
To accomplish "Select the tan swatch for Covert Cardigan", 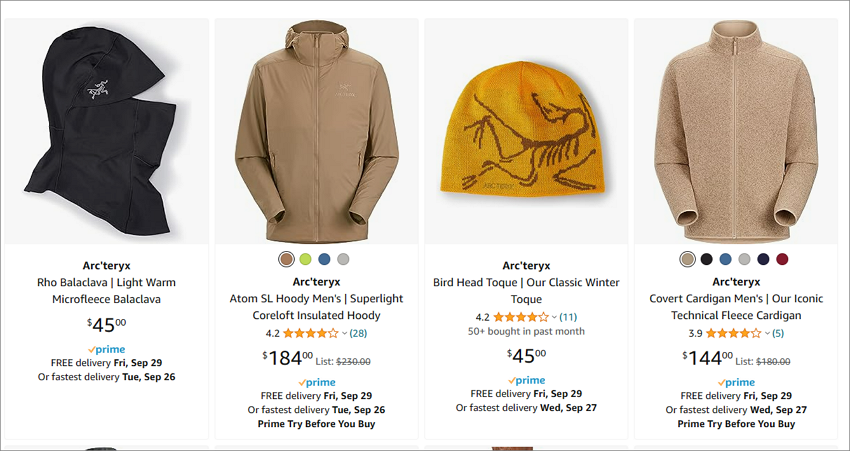I will [x=687, y=259].
